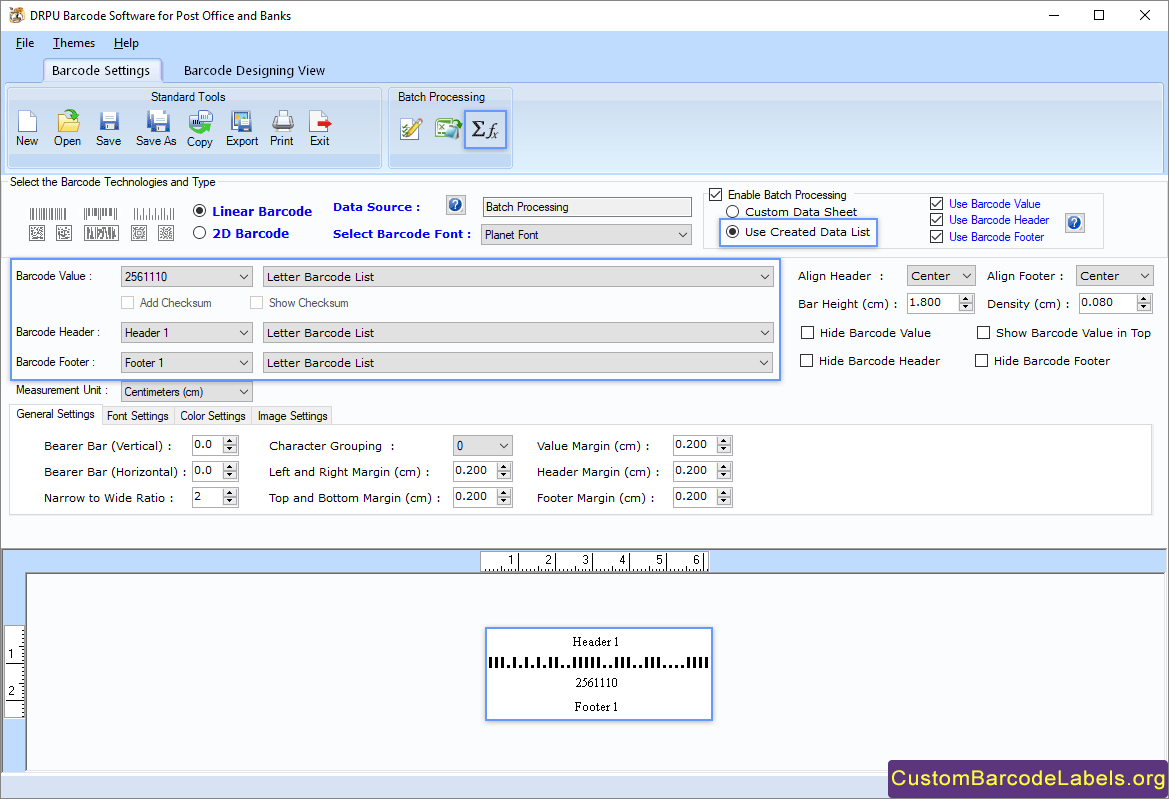Click Left and Right Margin field

(x=476, y=471)
